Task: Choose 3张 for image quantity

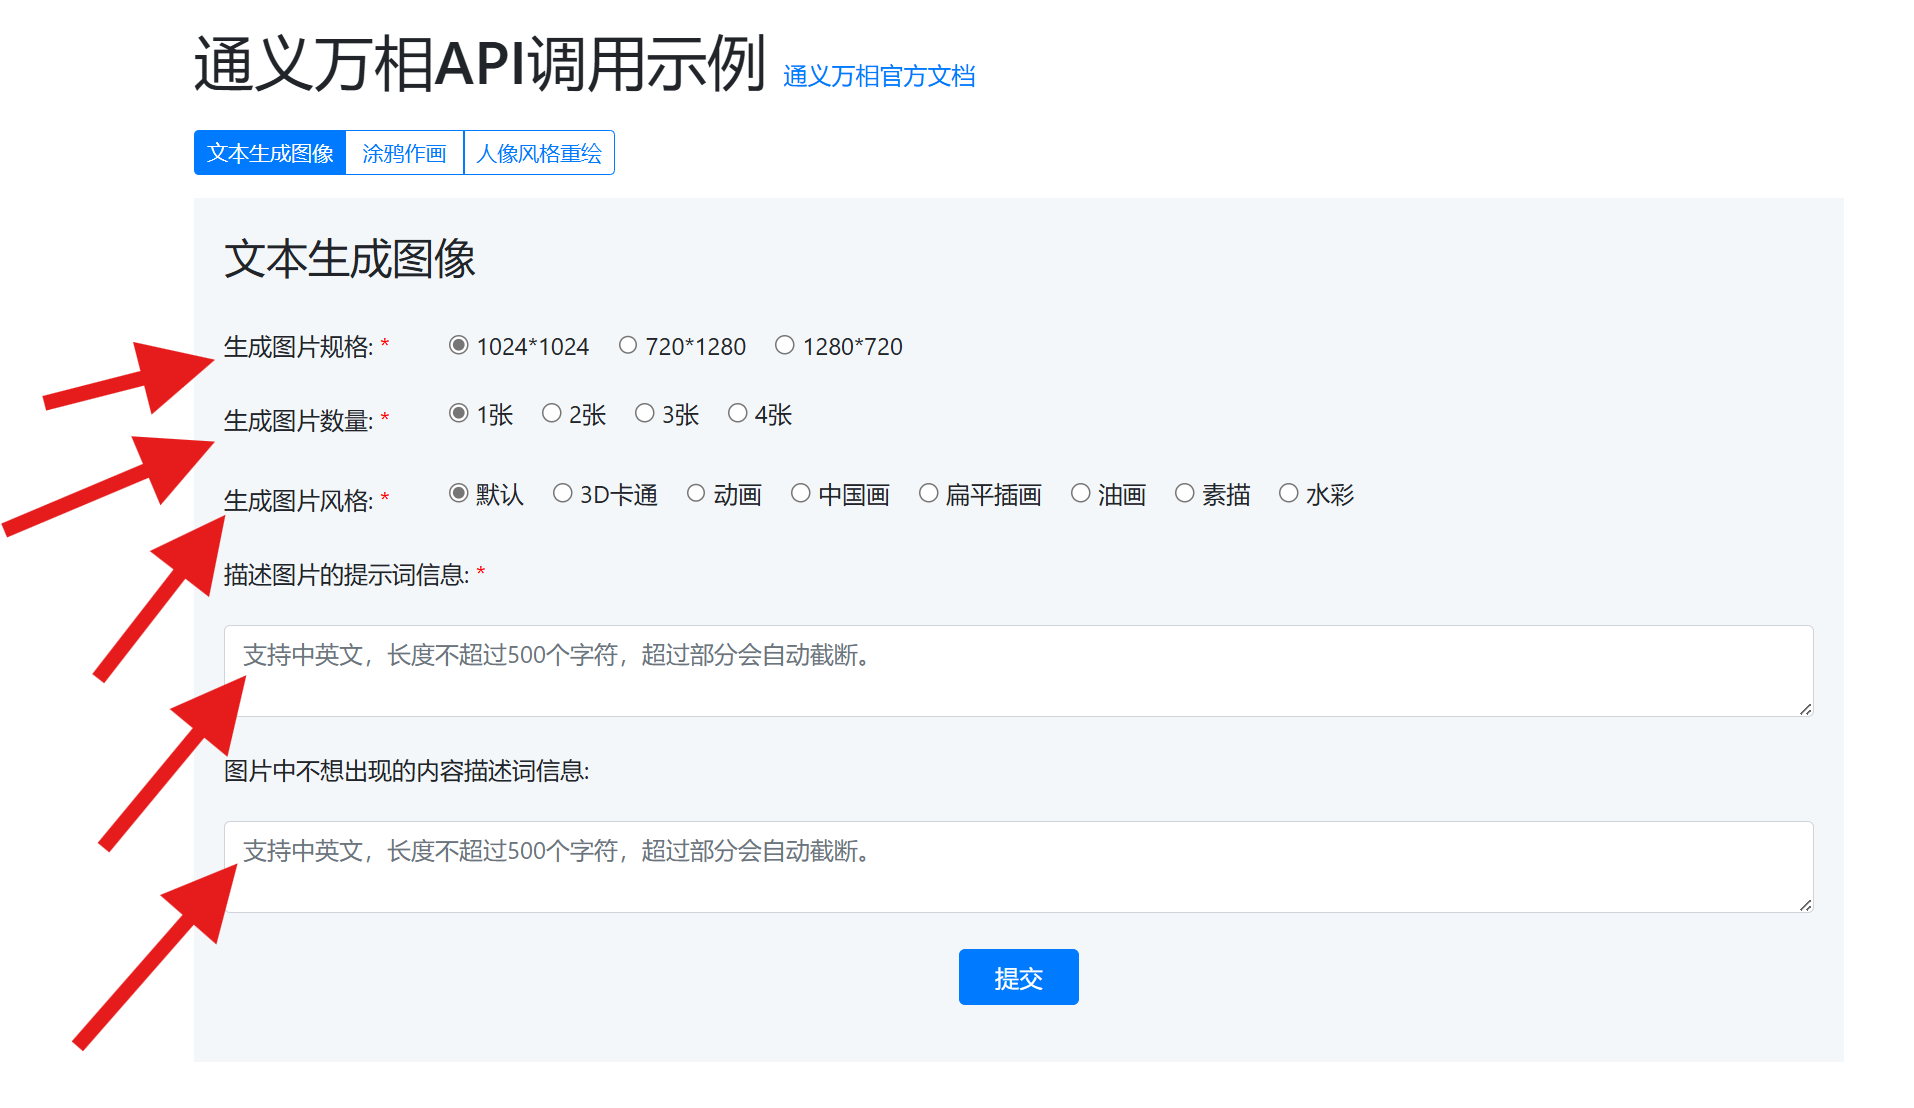Action: (645, 413)
